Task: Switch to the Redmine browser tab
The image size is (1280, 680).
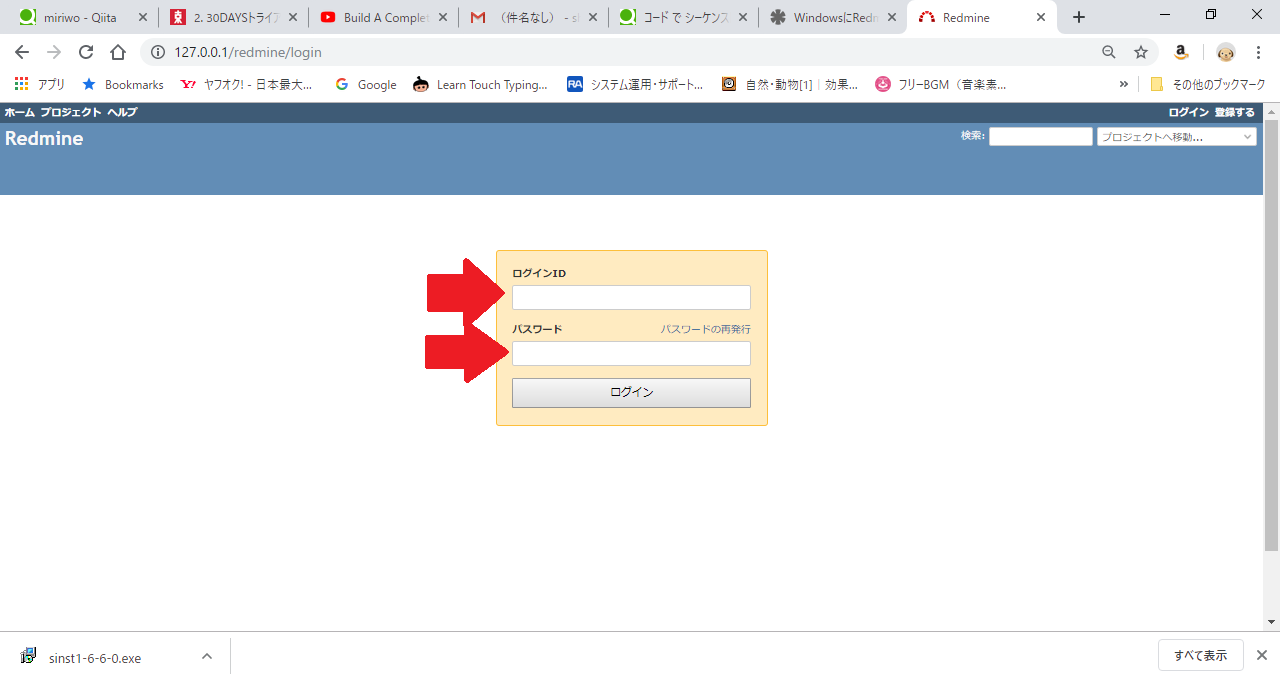Action: pos(965,16)
